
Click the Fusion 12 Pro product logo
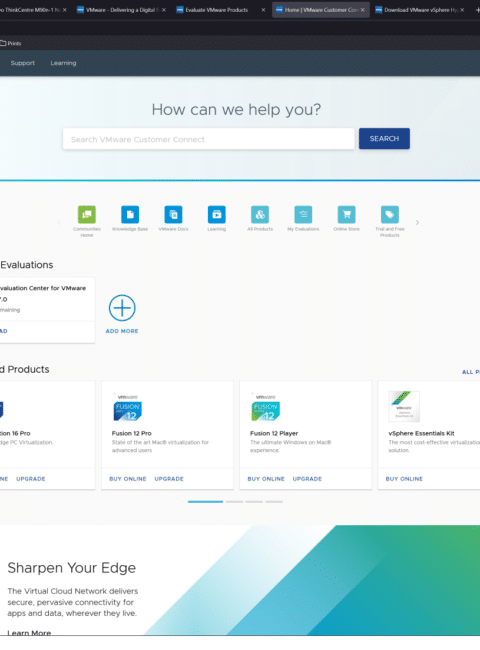pos(128,408)
